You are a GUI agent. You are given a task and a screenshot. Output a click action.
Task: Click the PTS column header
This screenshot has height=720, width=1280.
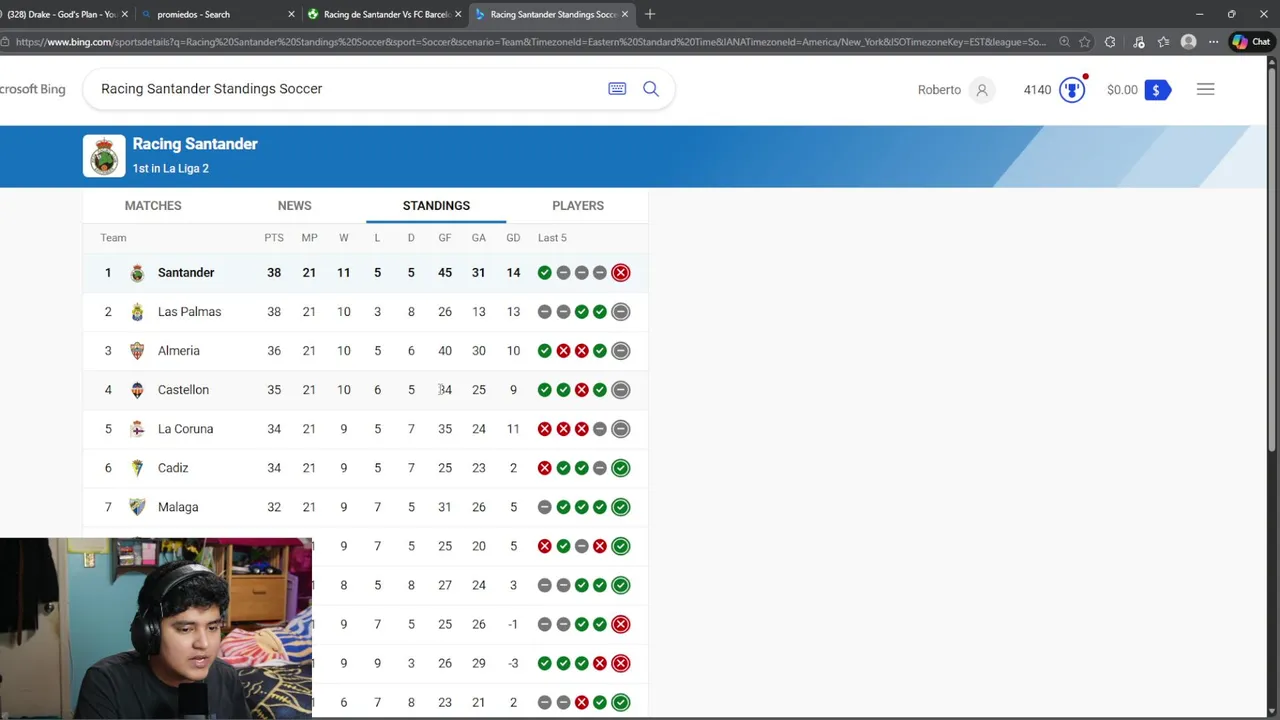274,238
